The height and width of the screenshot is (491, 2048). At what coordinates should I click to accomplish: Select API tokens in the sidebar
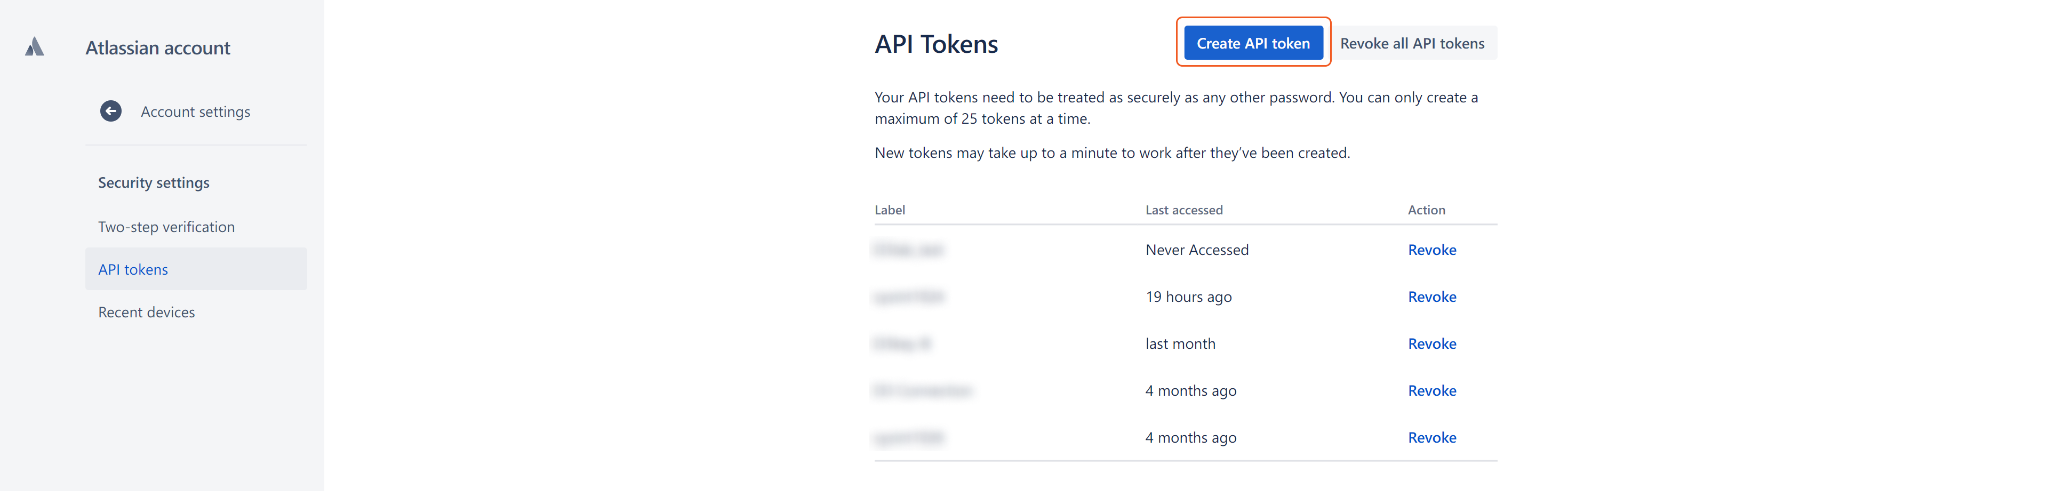point(133,270)
